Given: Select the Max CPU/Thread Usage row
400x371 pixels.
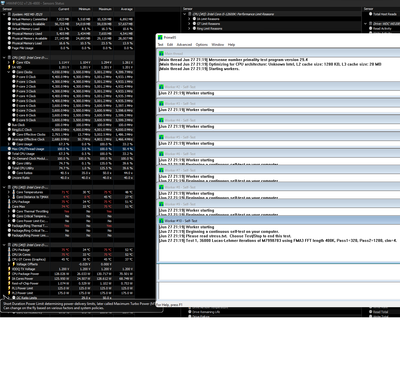Looking at the screenshot, I should tap(67, 149).
